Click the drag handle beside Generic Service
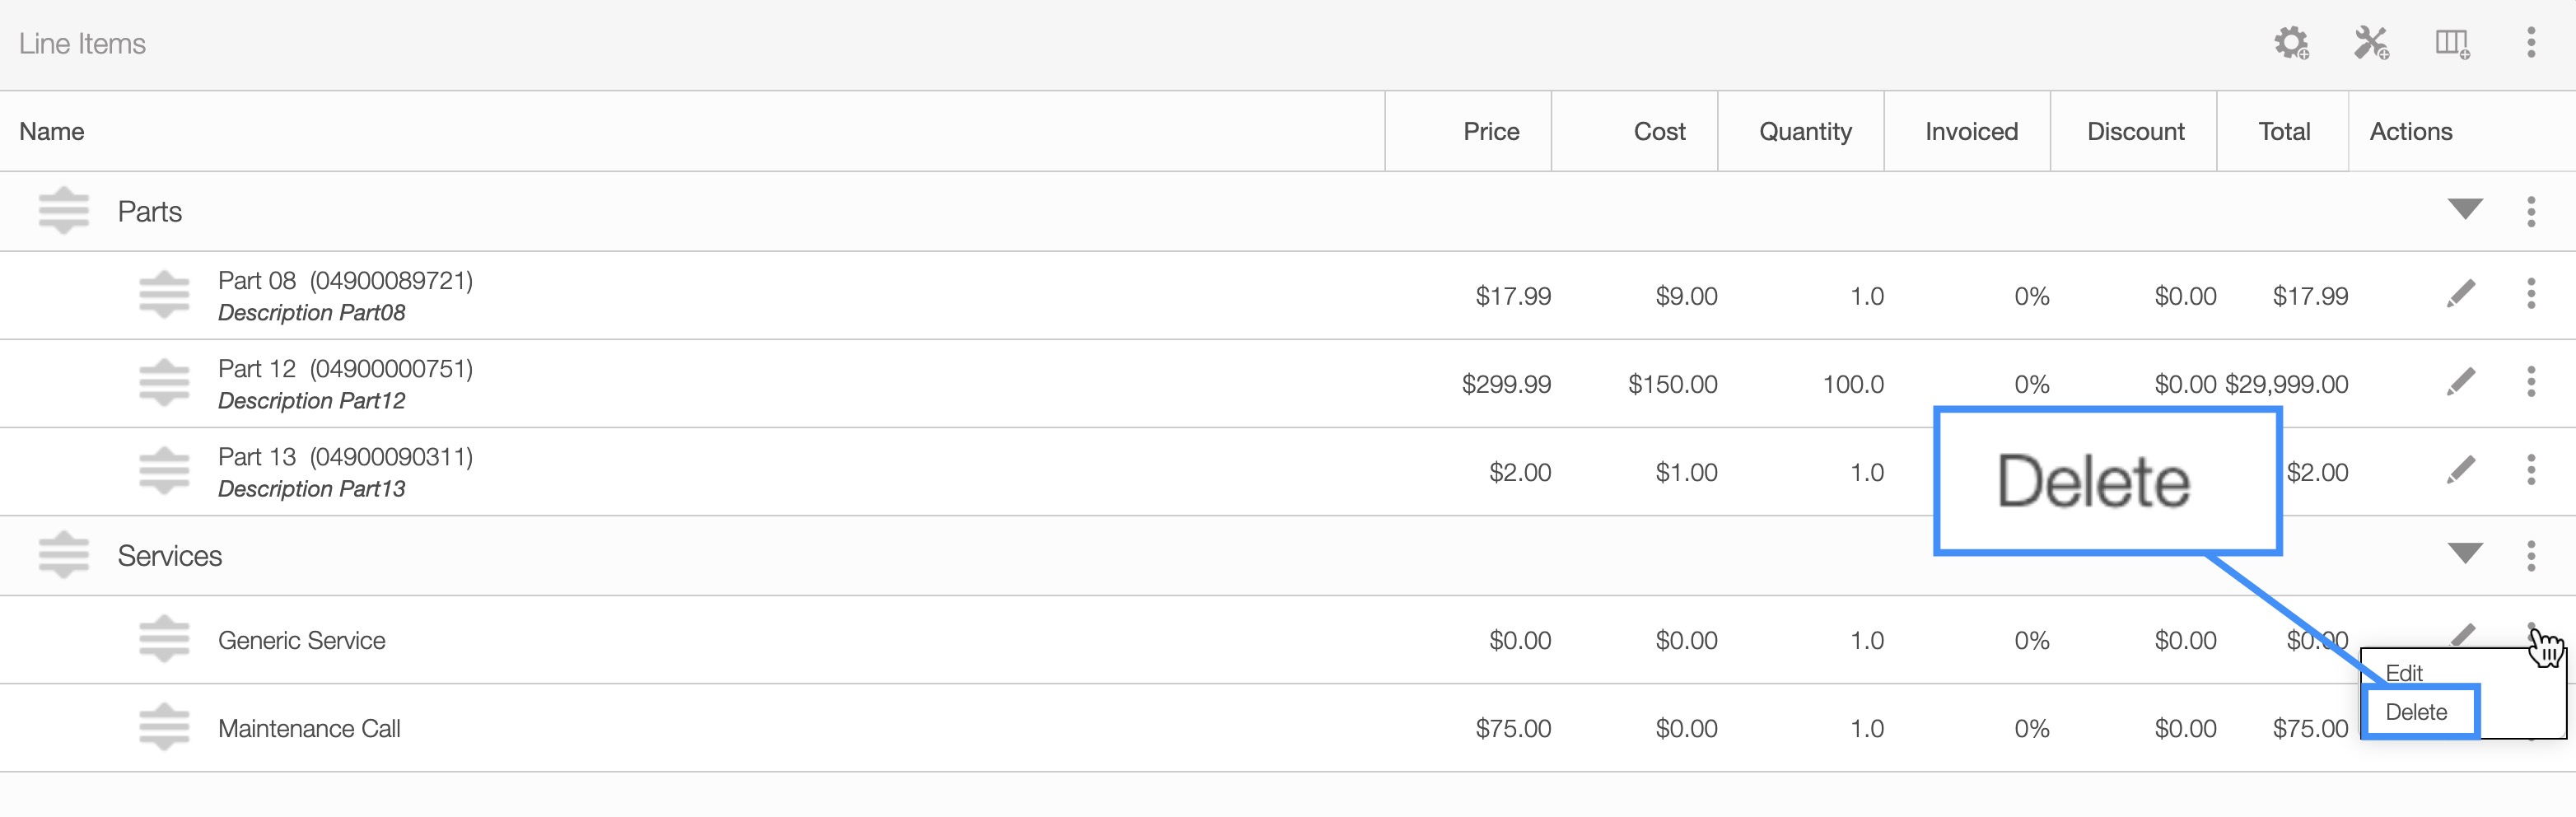 pos(164,639)
